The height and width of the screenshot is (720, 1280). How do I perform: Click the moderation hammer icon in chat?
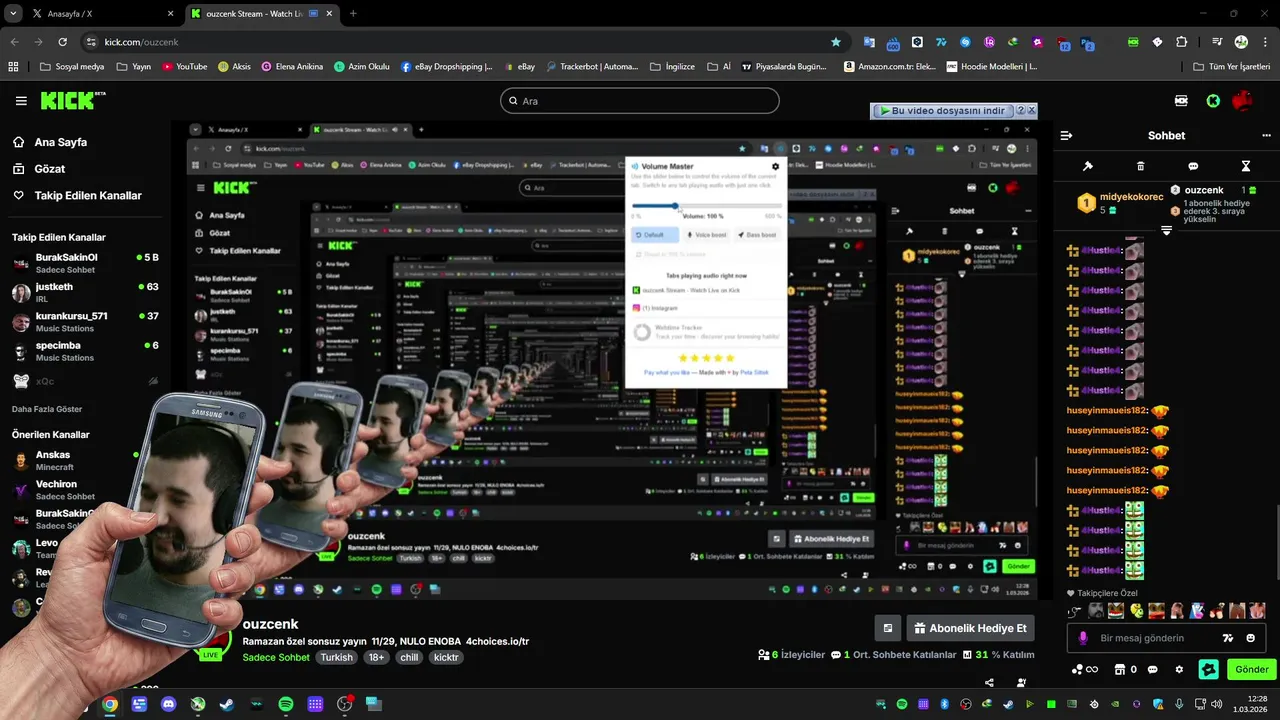click(1088, 166)
